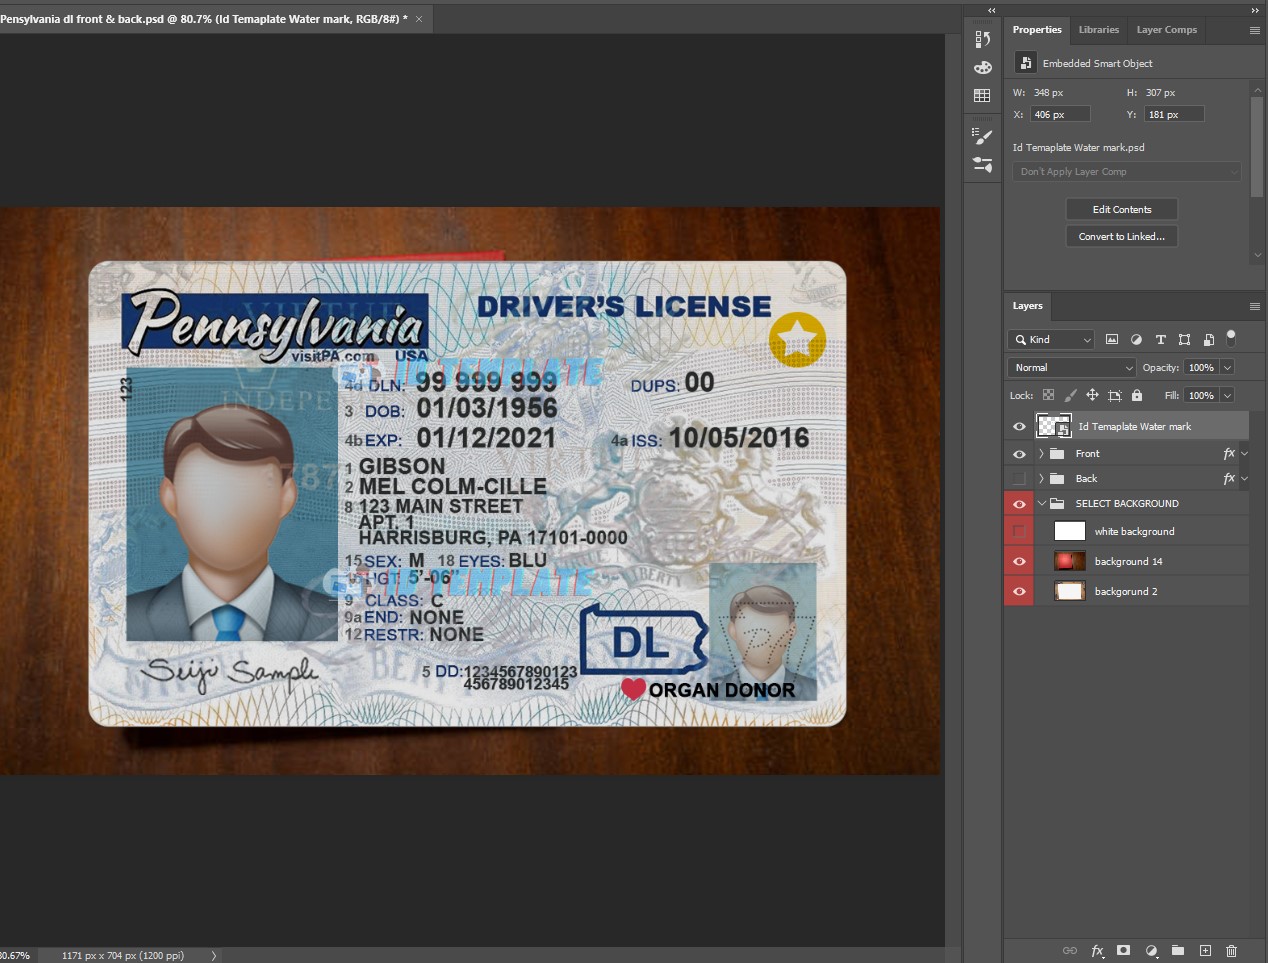Viewport: 1268px width, 963px height.
Task: Expand Back group's layer effects chevron
Action: (x=1244, y=479)
